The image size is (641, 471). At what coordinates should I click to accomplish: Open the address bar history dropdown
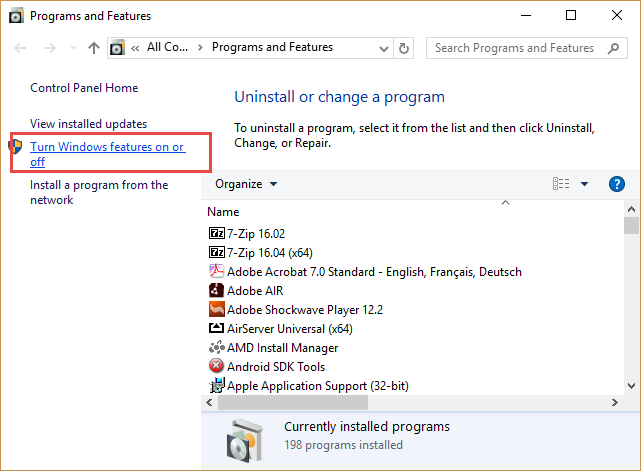383,49
